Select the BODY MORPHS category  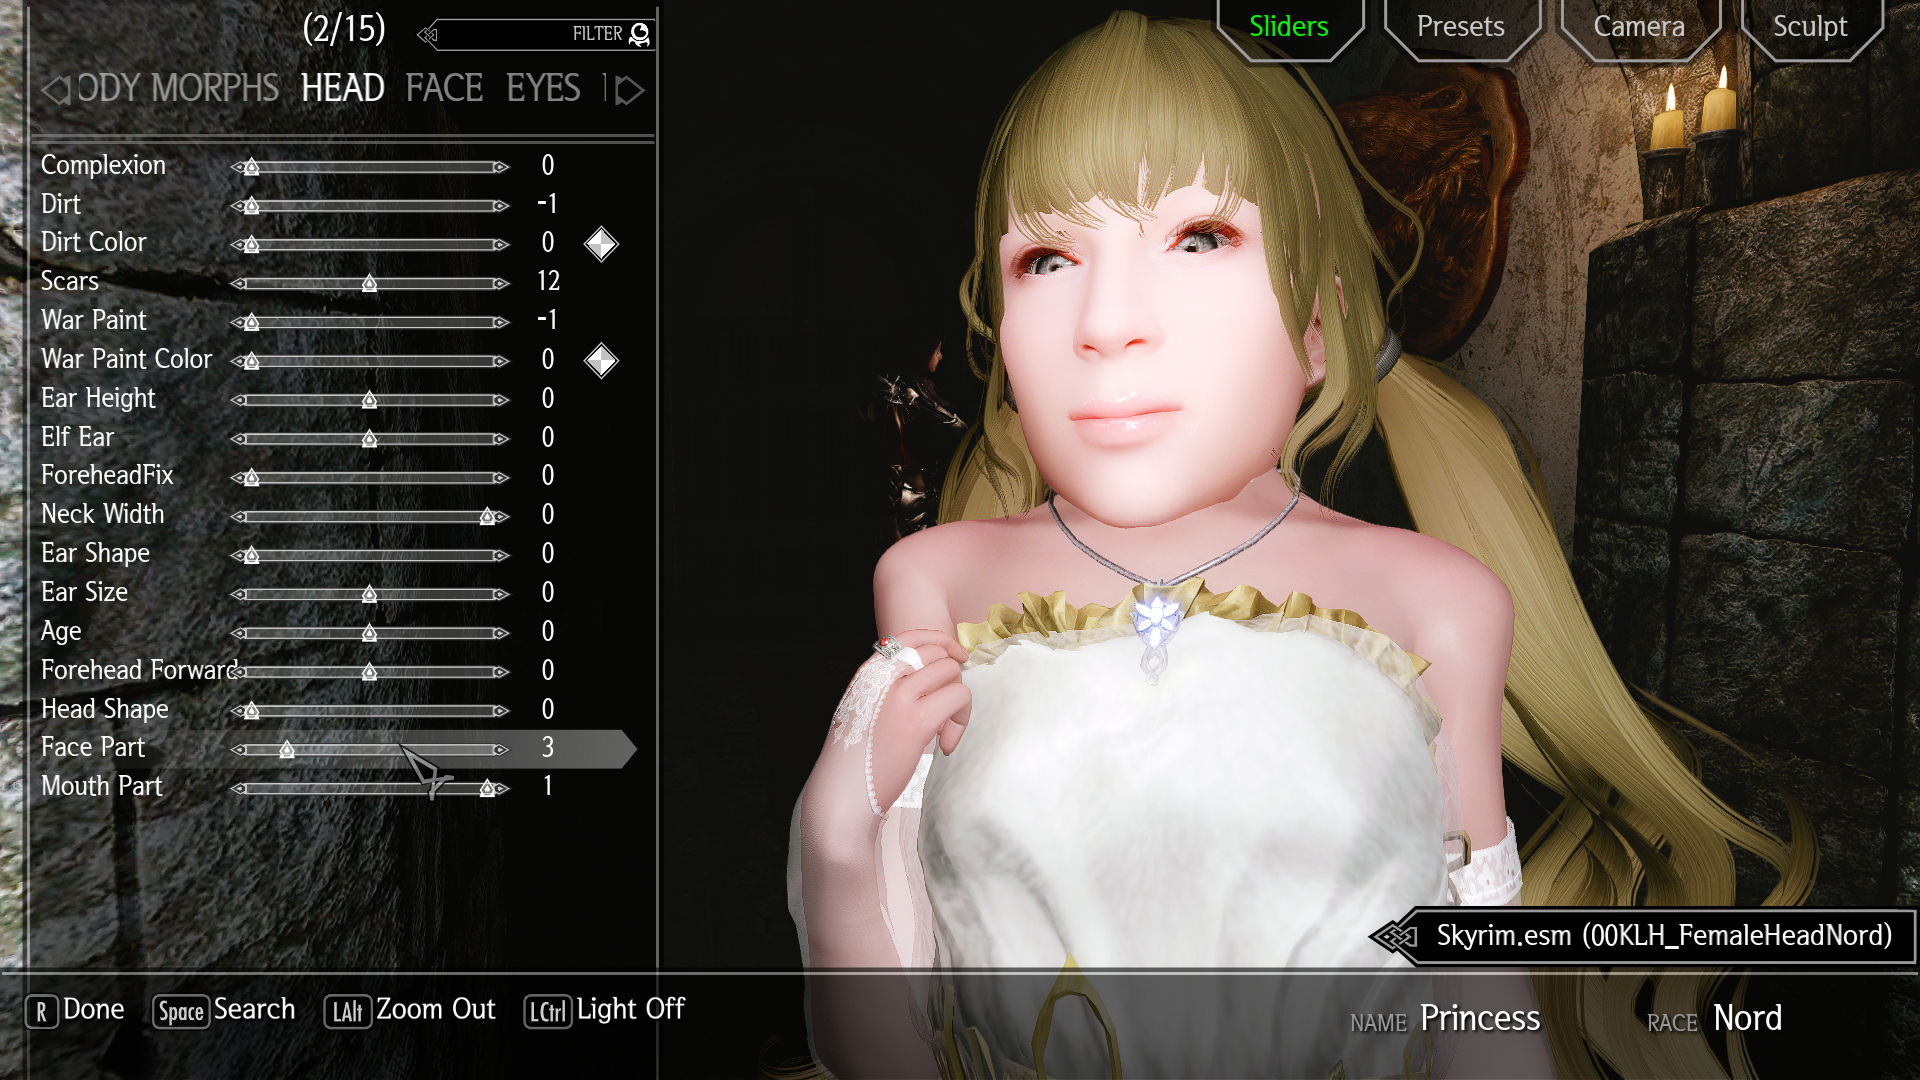click(x=178, y=89)
